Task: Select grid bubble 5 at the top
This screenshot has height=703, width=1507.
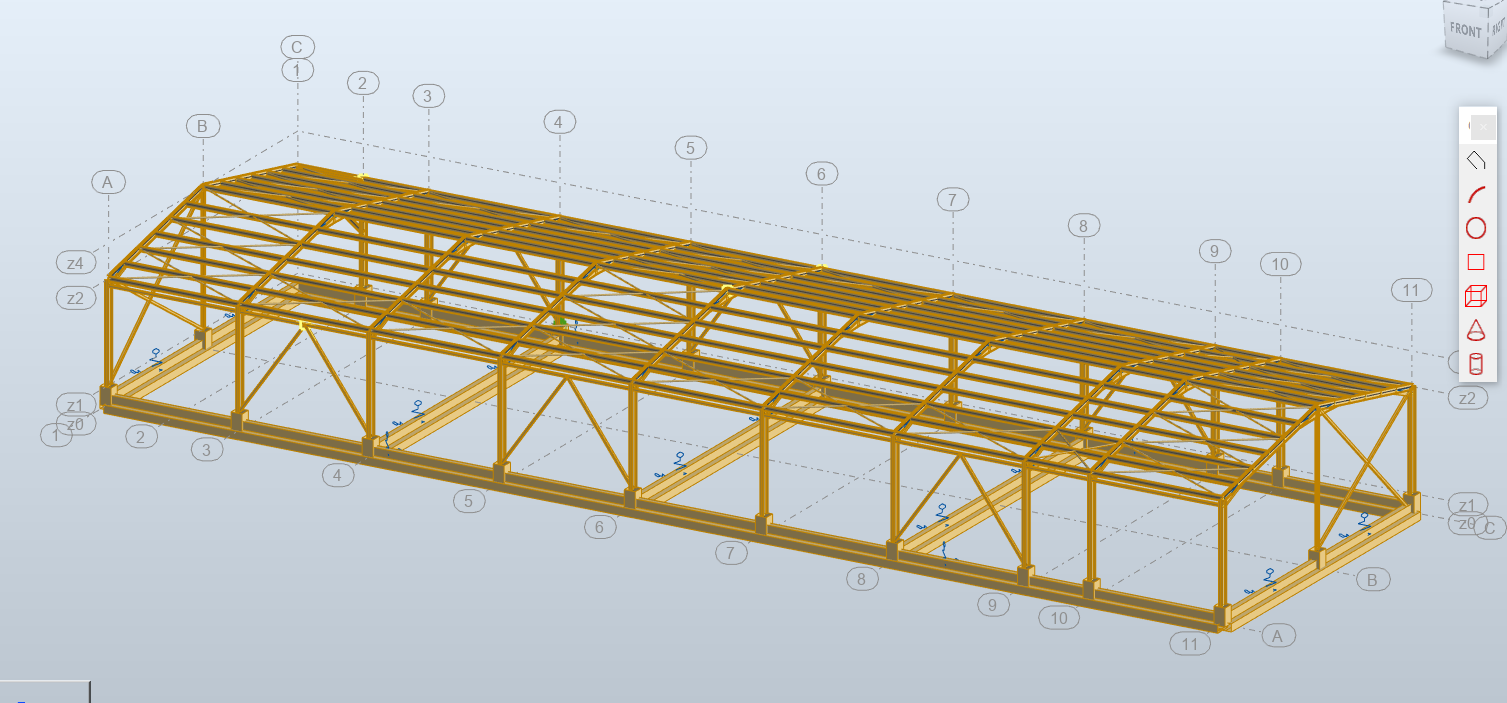Action: point(690,146)
